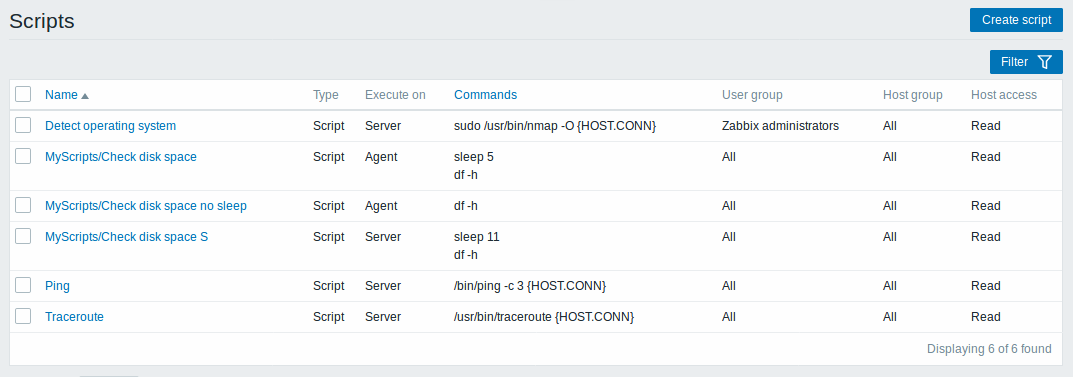Open MyScripts/Check disk space no sleep
The height and width of the screenshot is (377, 1073).
[146, 206]
